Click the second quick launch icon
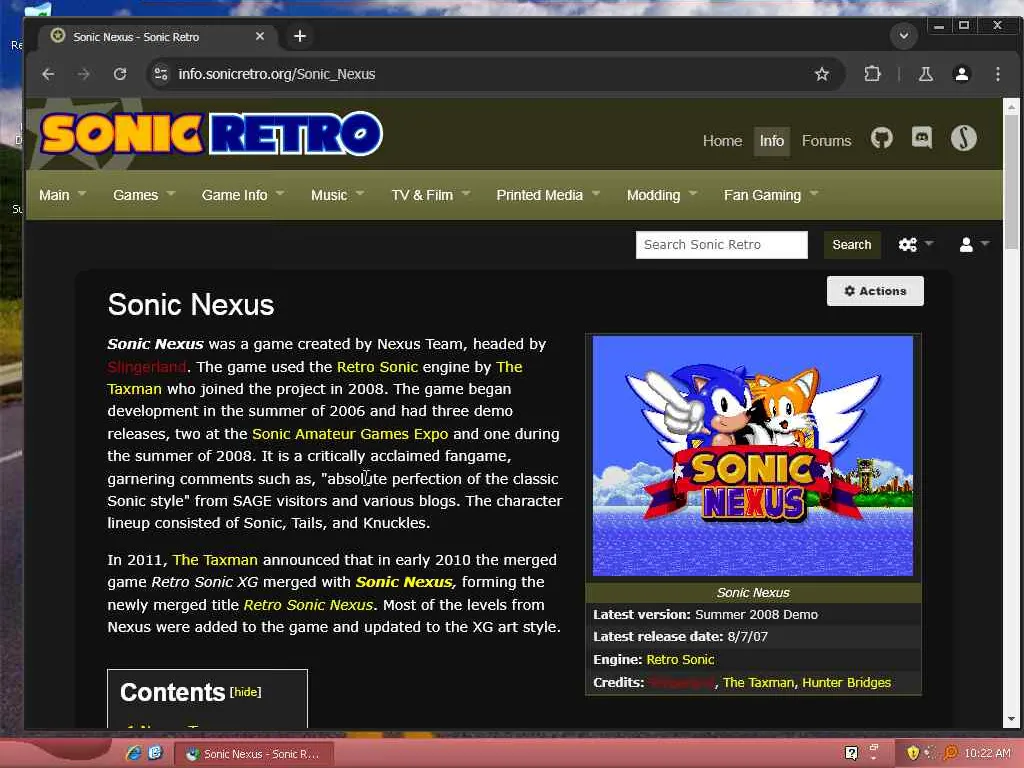The width and height of the screenshot is (1024, 768). (155, 753)
